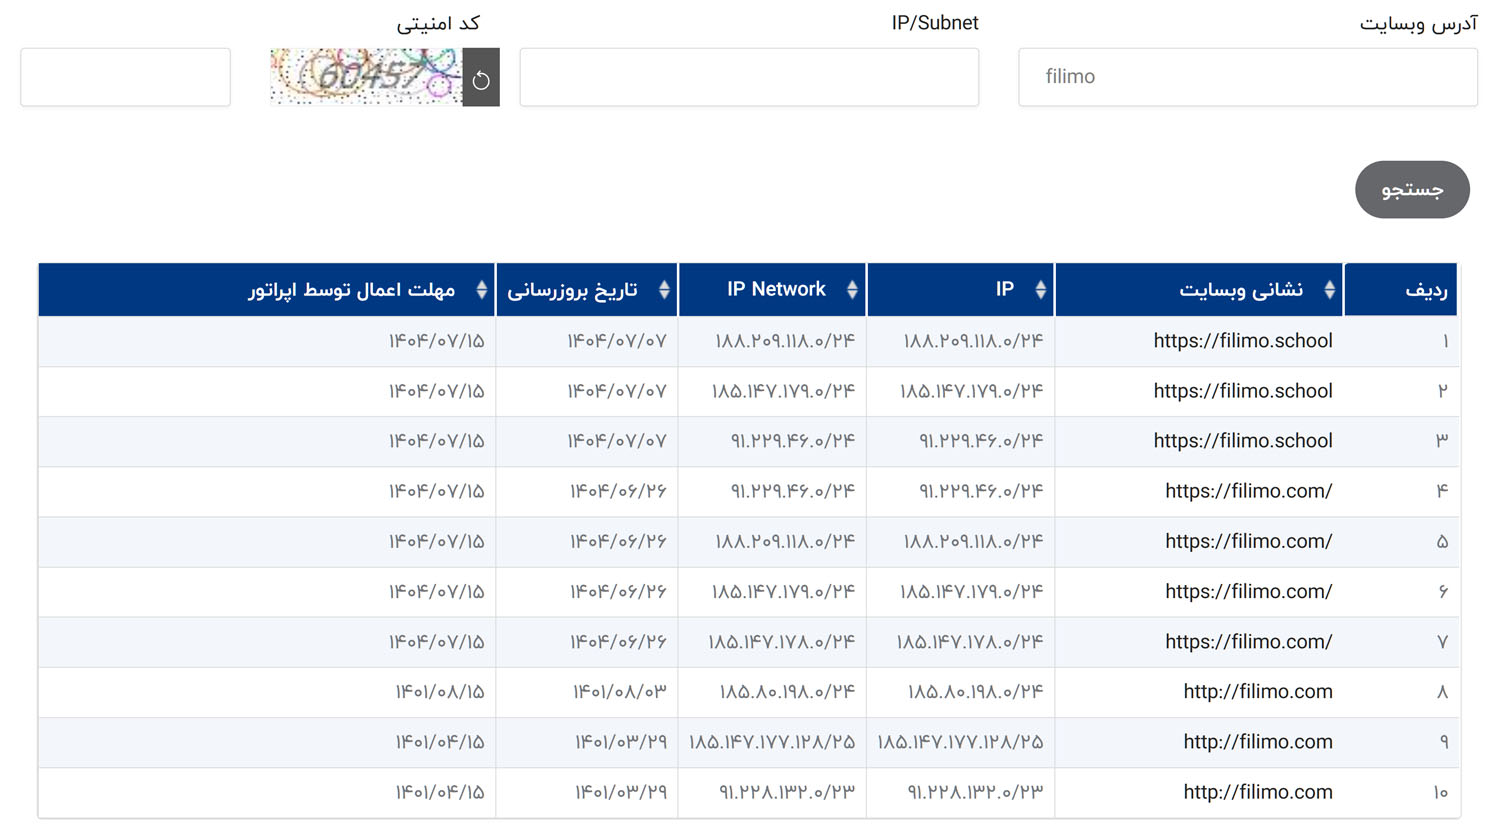Screen dimensions: 1500x826
Task: Open https://filimo.com/ link in row 7
Action: (1248, 642)
